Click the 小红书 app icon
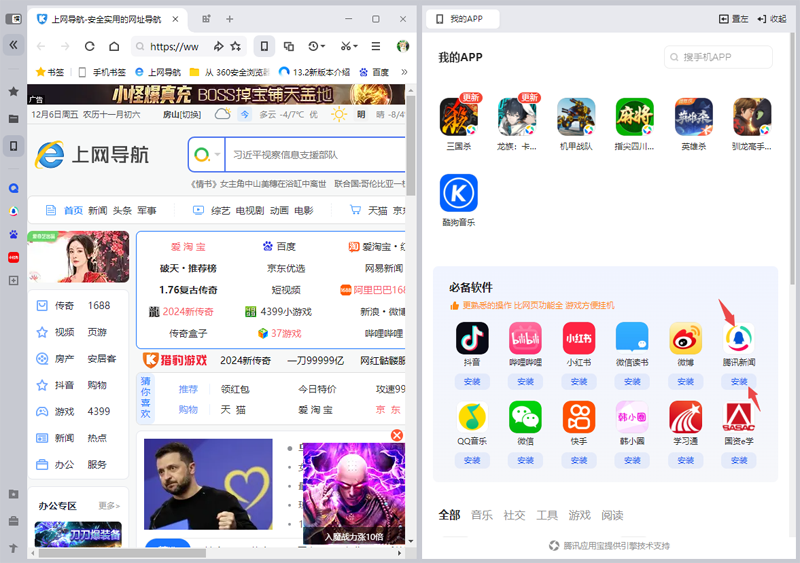This screenshot has width=800, height=563. pyautogui.click(x=579, y=338)
